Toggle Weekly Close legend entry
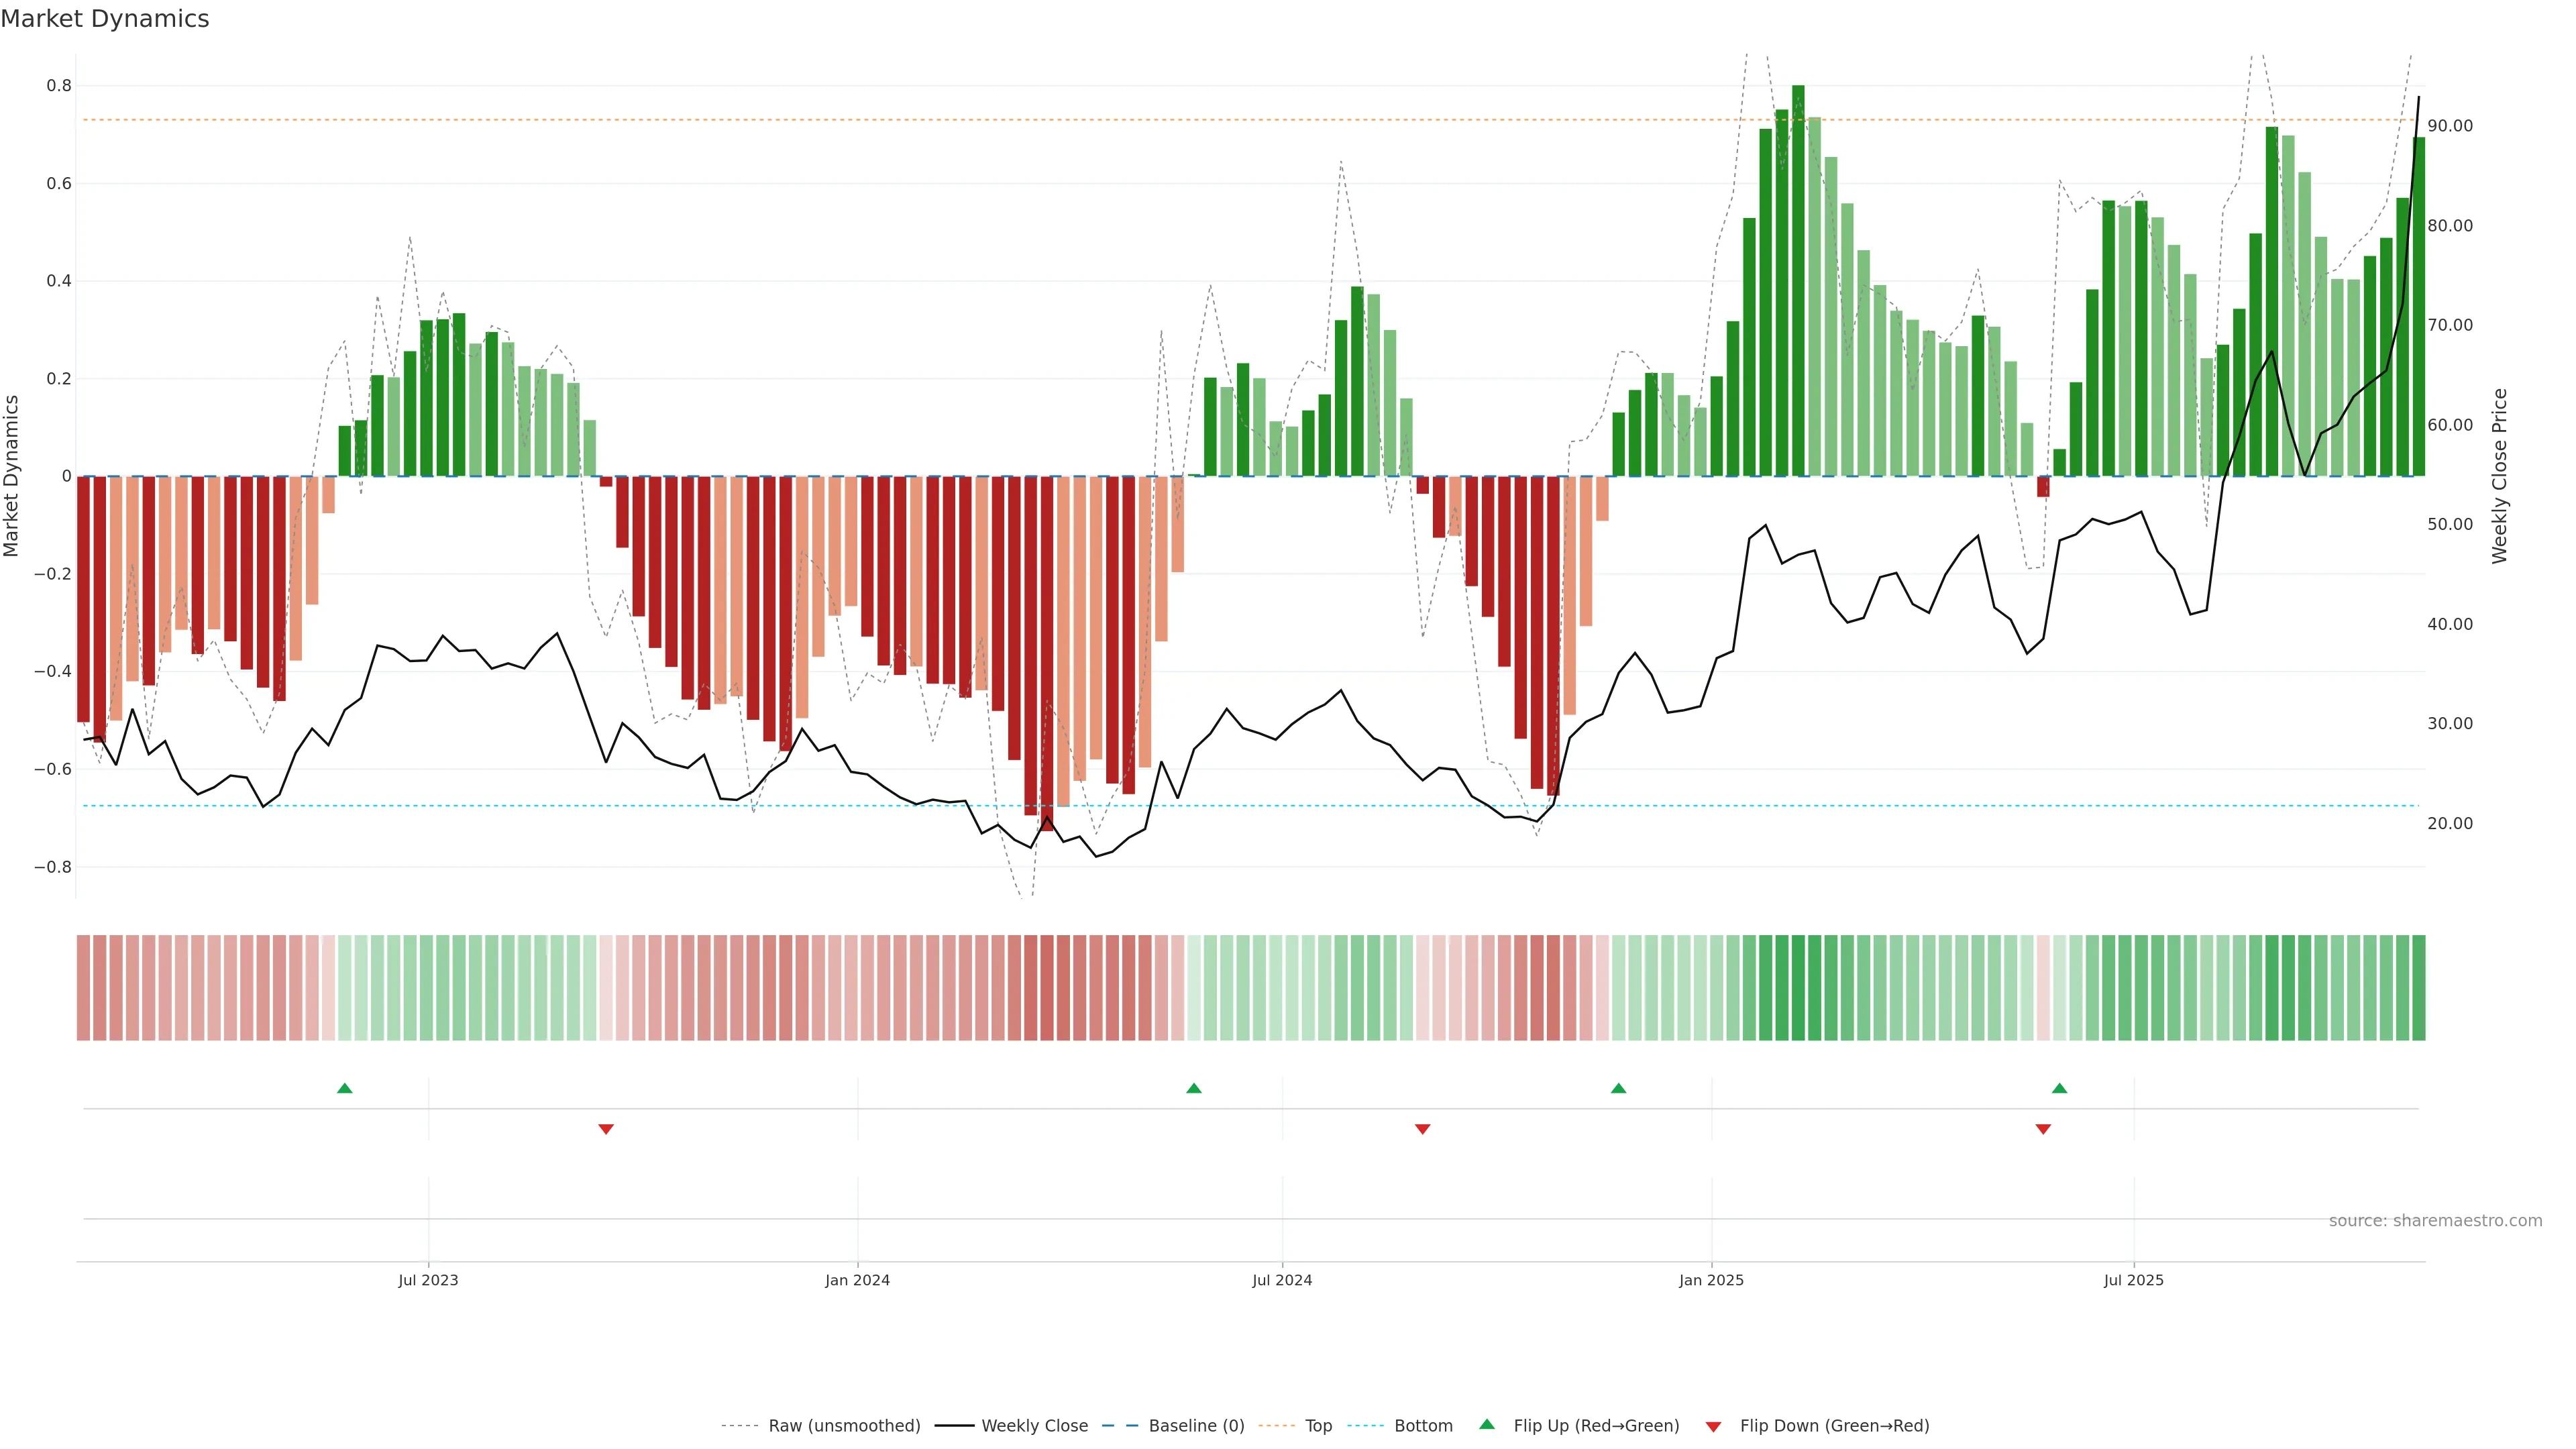Image resolution: width=2576 pixels, height=1449 pixels. click(1034, 1426)
